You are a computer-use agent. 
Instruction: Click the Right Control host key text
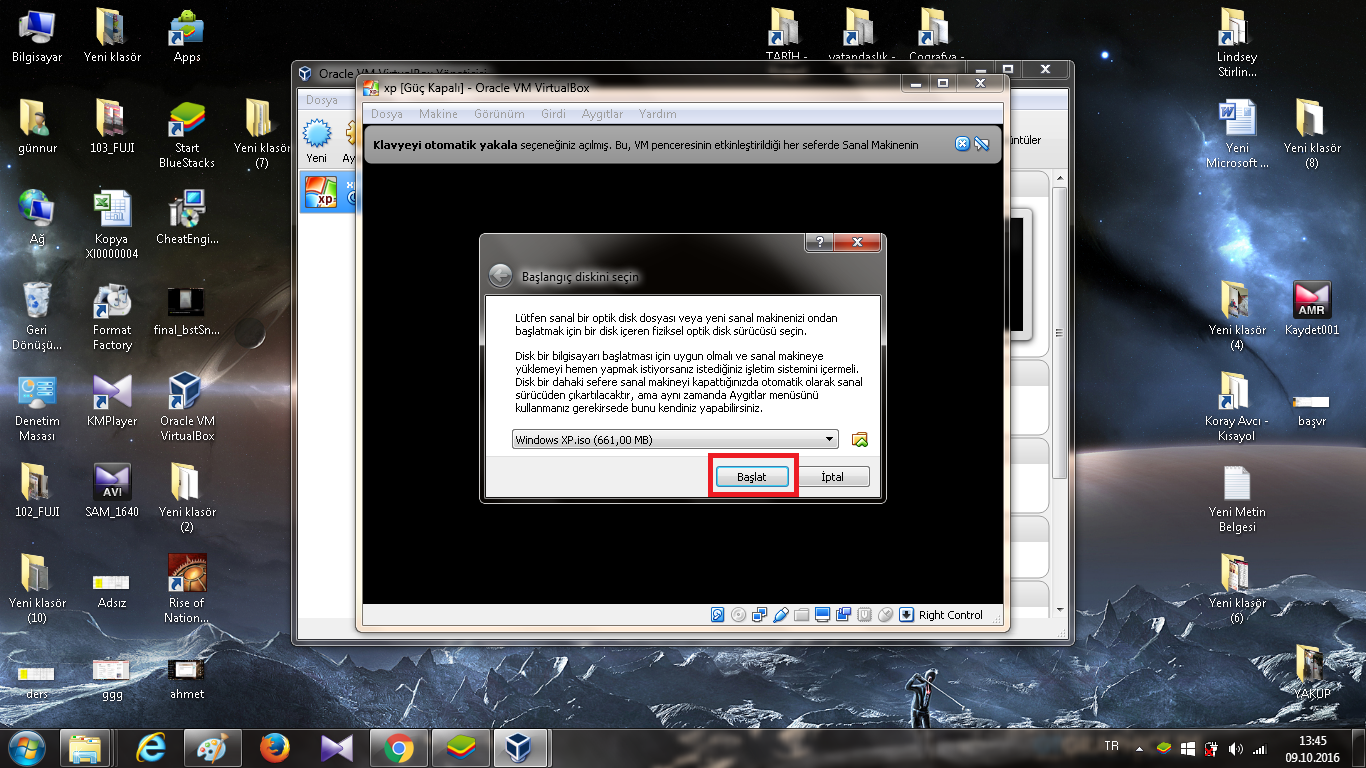tap(951, 615)
